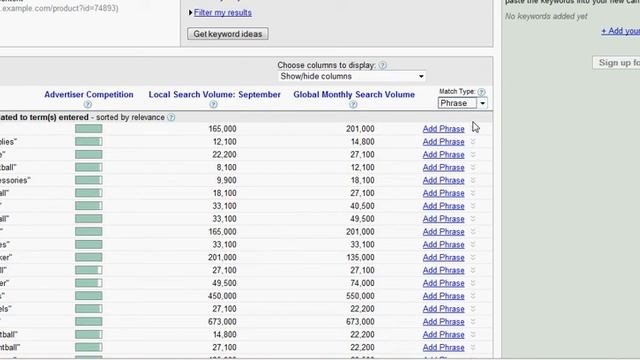This screenshot has width=640, height=360.
Task: Add Phrase for the 33,100 / 40,500 row
Action: click(x=444, y=206)
